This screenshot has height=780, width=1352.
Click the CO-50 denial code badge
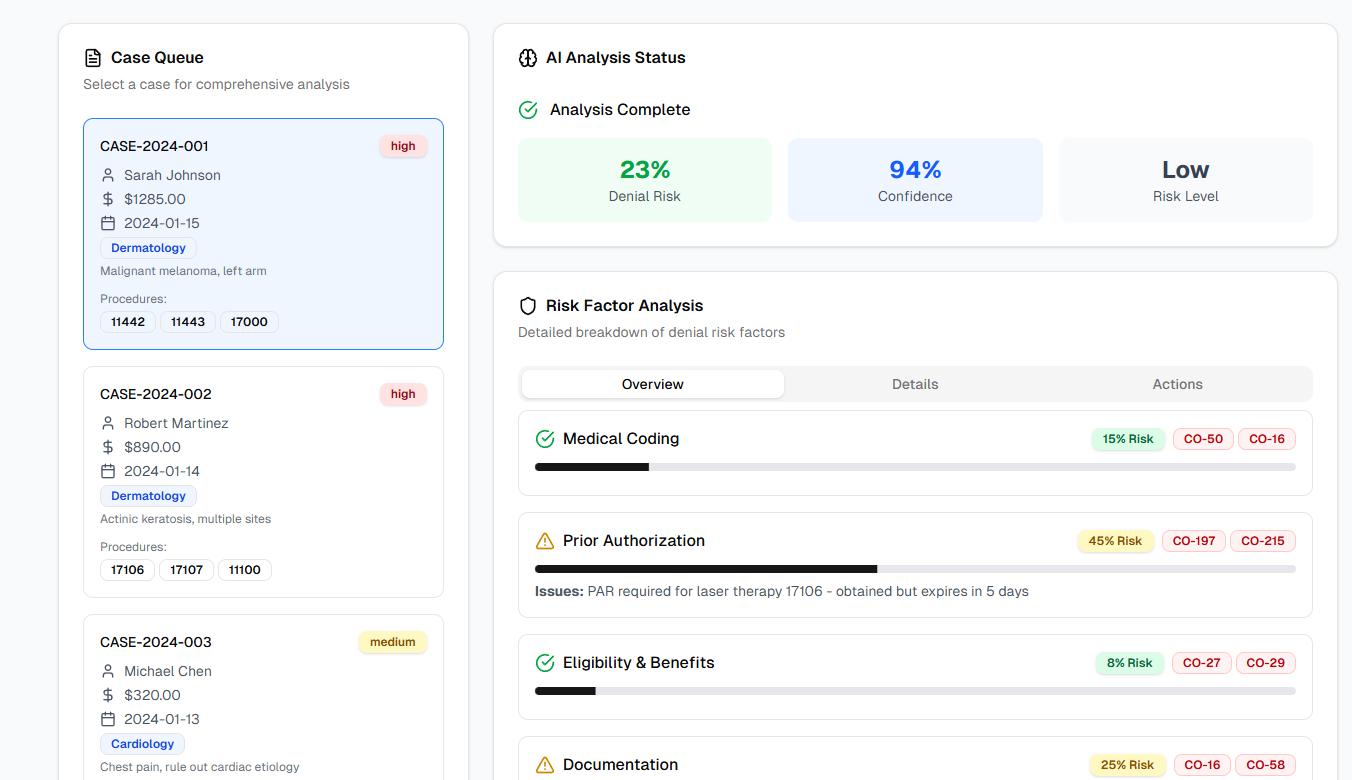click(x=1203, y=439)
